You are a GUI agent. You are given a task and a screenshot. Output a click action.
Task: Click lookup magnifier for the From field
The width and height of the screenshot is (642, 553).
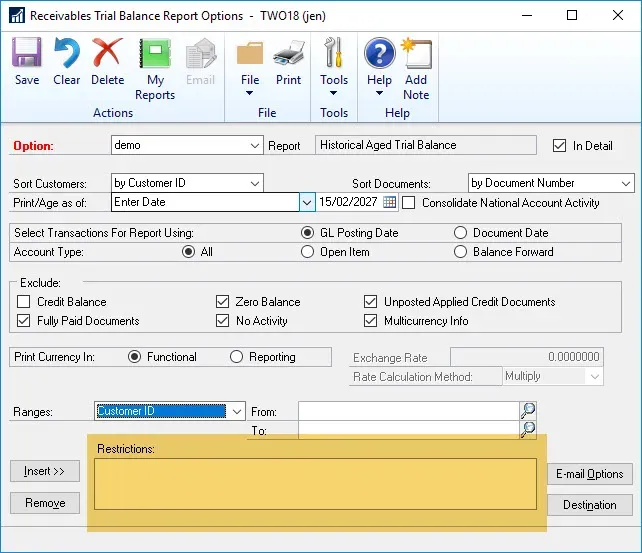pyautogui.click(x=528, y=411)
